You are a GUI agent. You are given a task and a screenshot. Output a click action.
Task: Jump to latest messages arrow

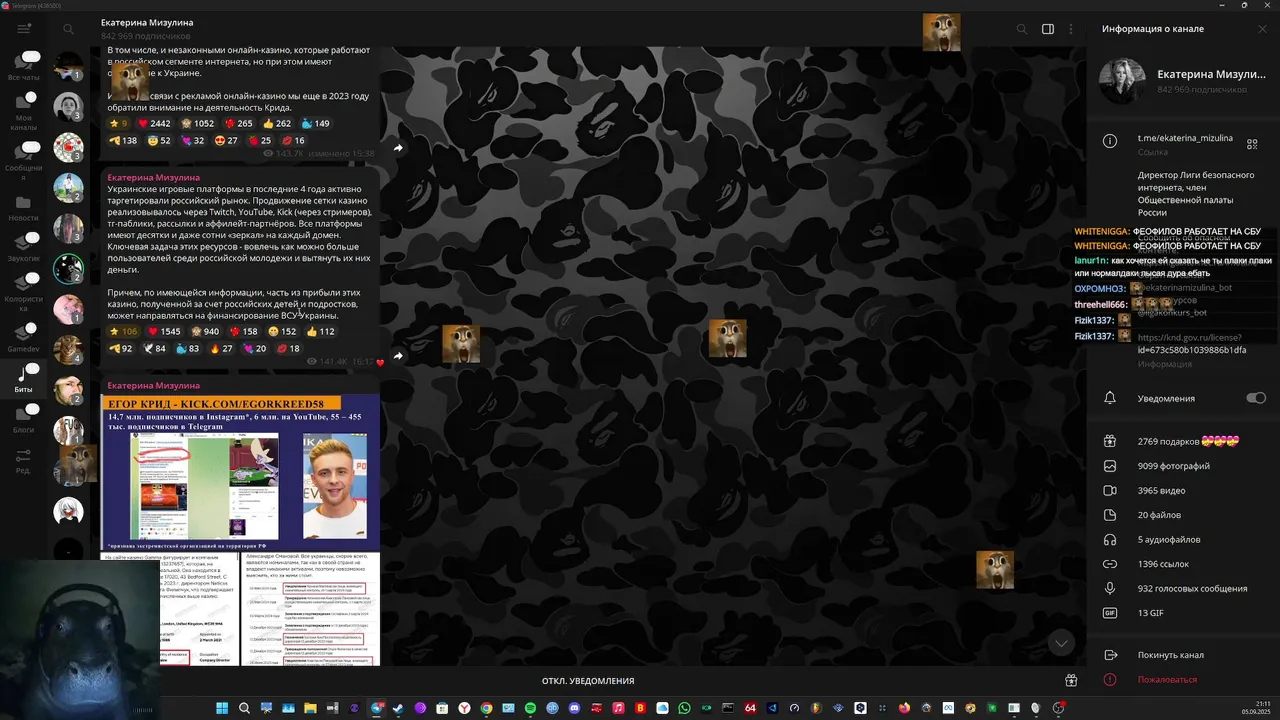pyautogui.click(x=1062, y=643)
